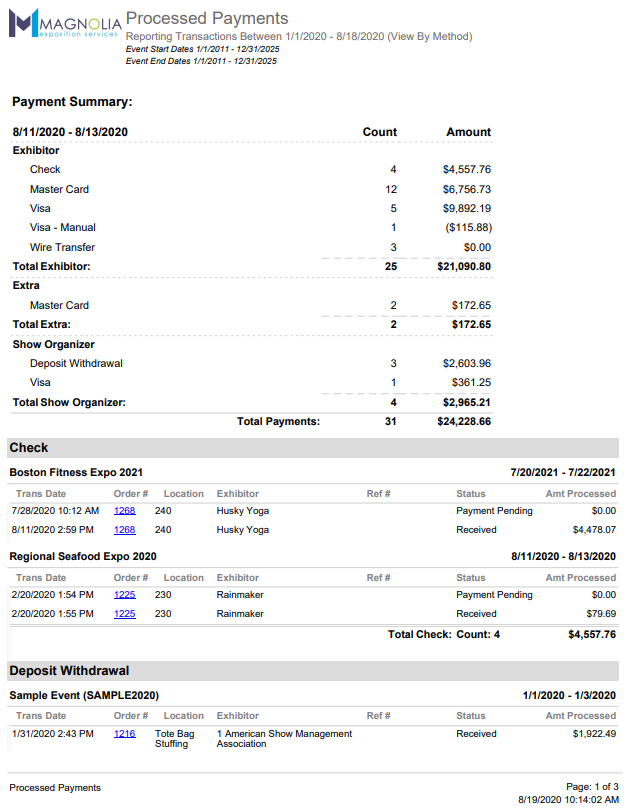Select the gray Check section header
Screen dimensions: 629x809
pyautogui.click(x=29, y=447)
